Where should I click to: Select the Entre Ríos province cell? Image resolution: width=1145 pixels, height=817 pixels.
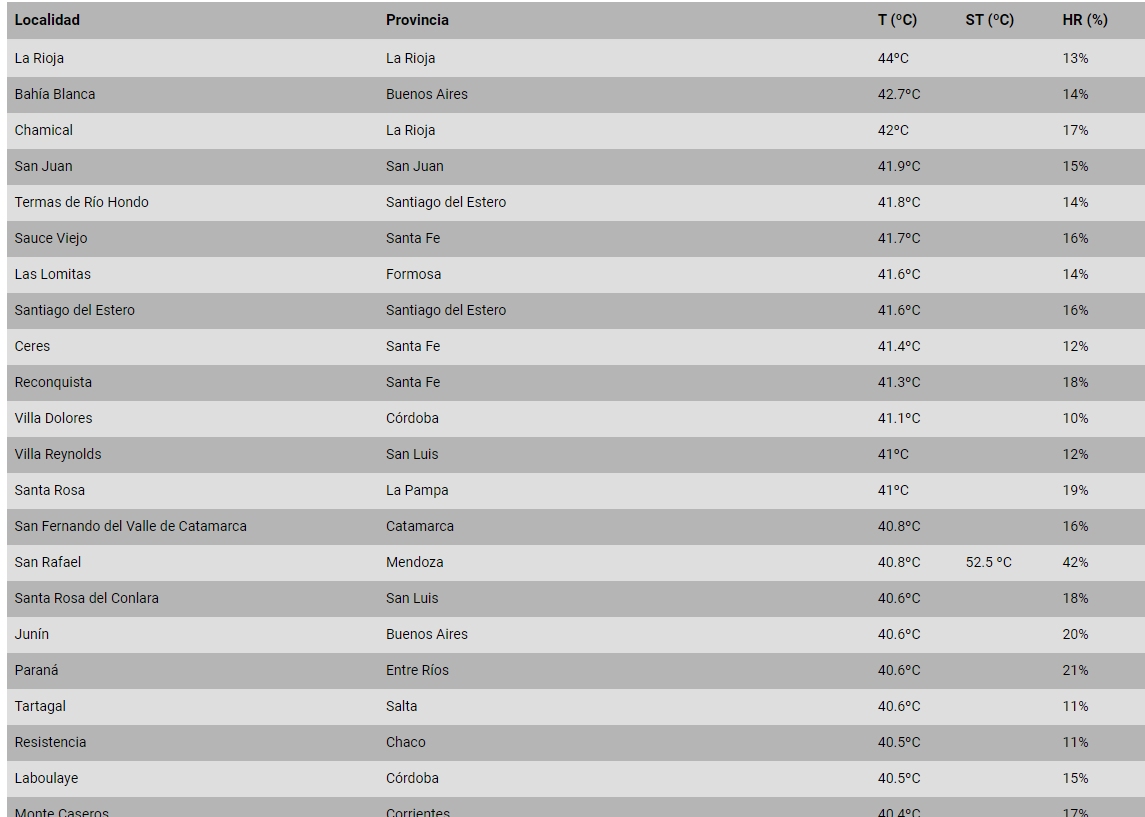(417, 670)
